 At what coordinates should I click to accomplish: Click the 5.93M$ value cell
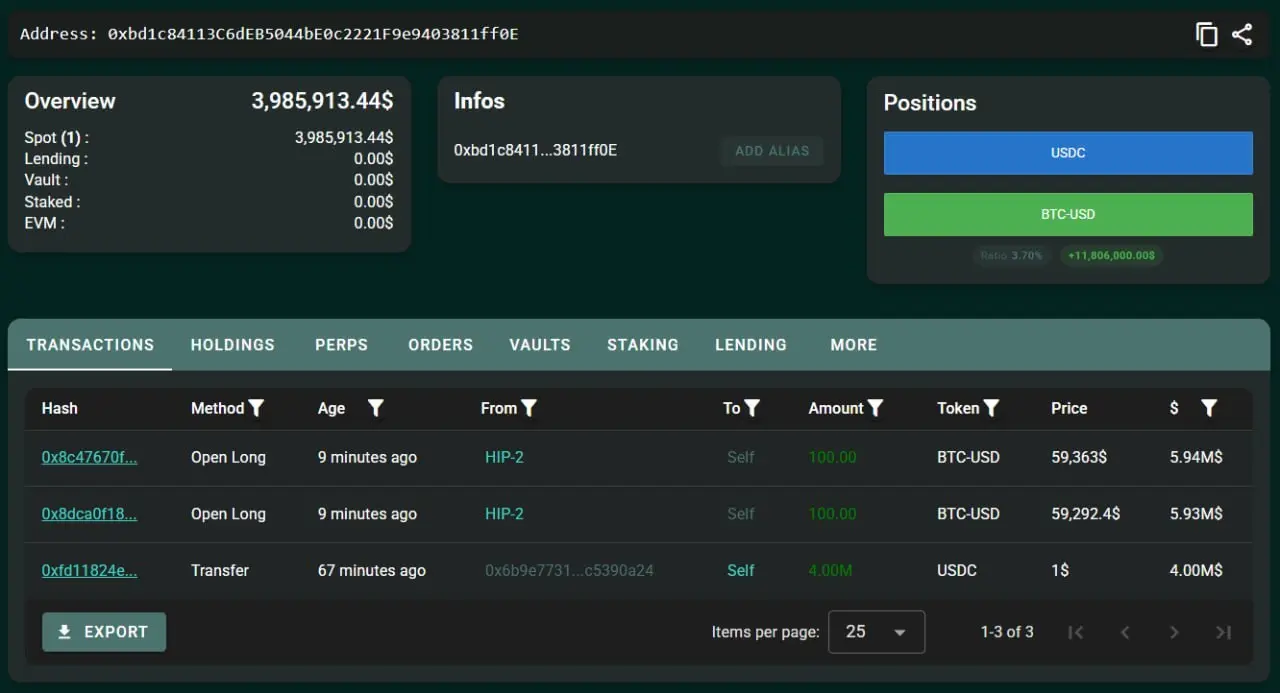(1196, 514)
